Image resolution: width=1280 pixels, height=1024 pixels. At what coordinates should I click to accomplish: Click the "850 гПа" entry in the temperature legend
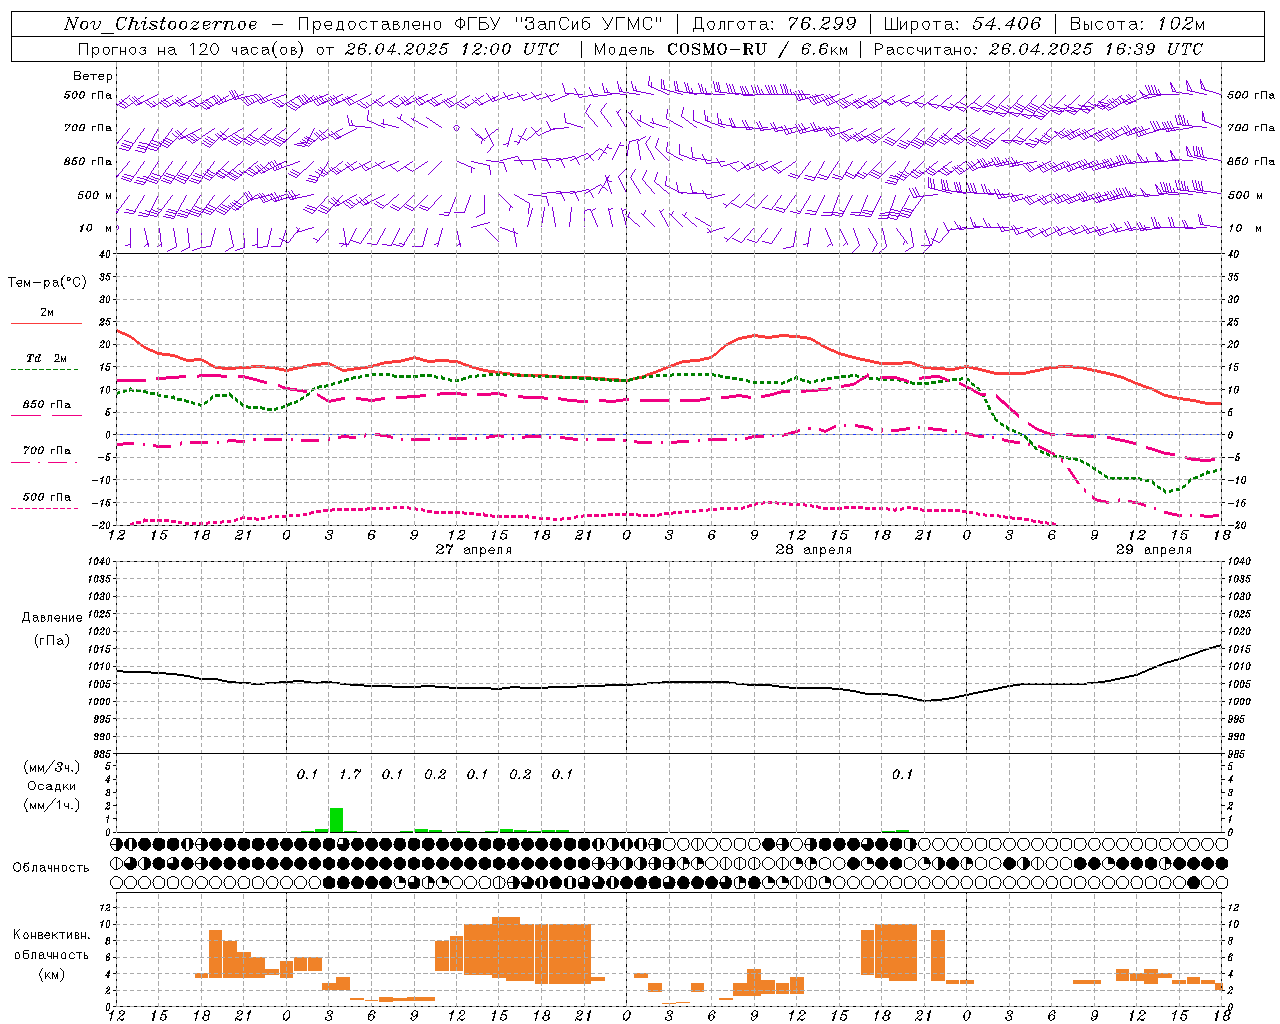tap(47, 405)
